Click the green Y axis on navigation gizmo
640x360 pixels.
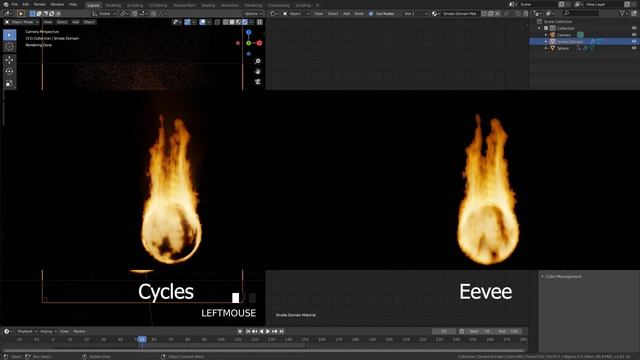pyautogui.click(x=249, y=43)
